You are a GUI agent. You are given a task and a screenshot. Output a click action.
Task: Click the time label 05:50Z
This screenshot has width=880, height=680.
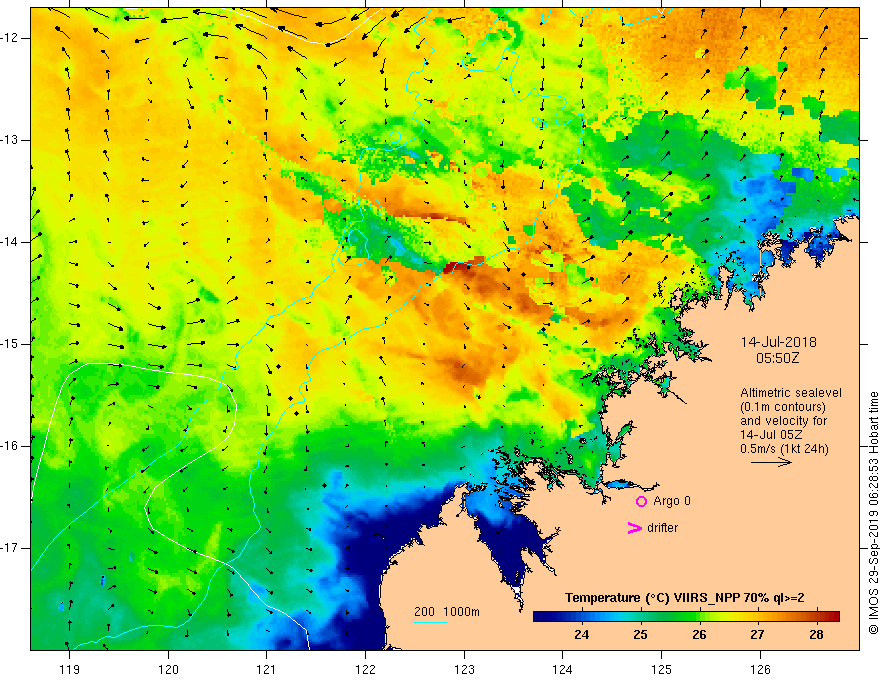(x=777, y=358)
